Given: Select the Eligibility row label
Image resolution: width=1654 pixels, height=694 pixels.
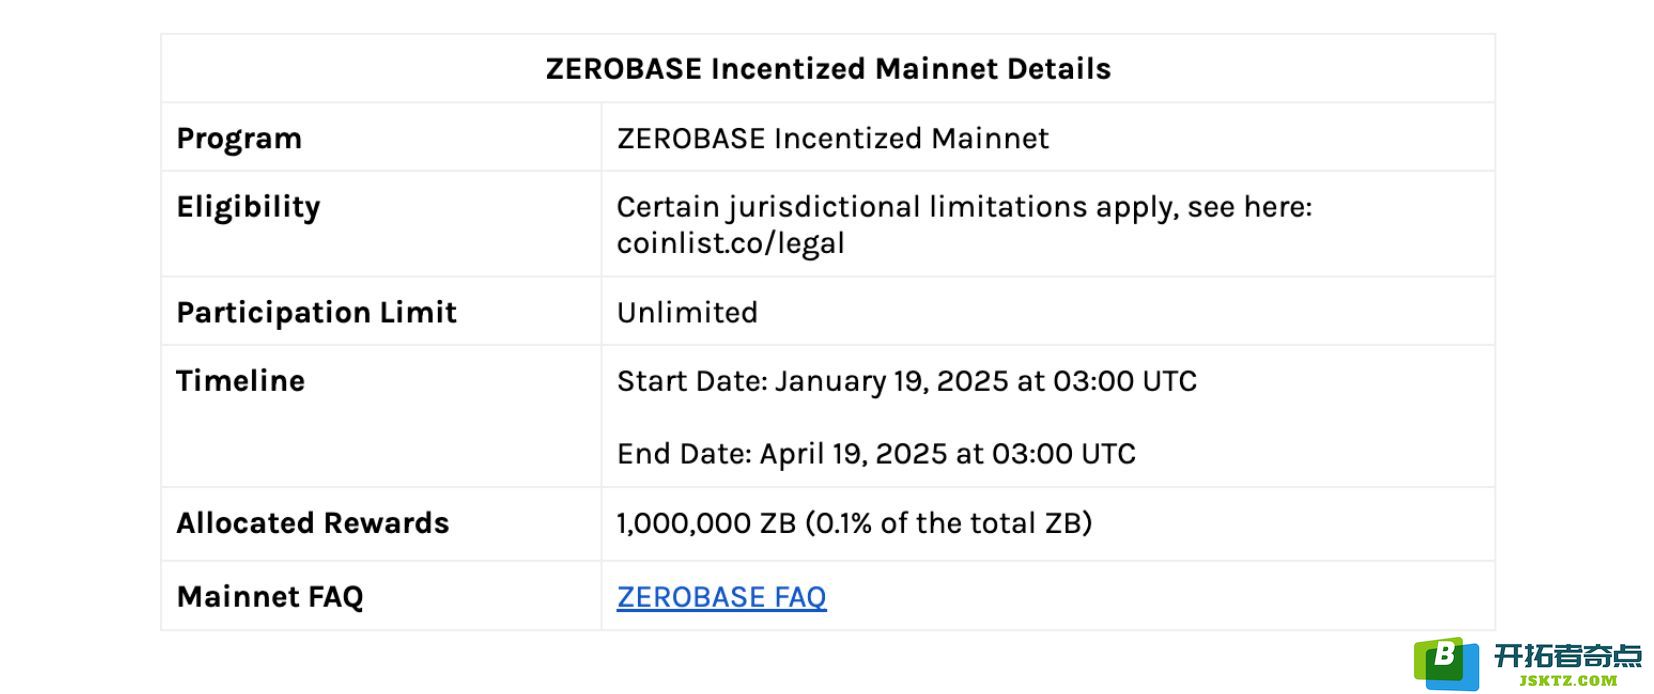Looking at the screenshot, I should tap(248, 207).
